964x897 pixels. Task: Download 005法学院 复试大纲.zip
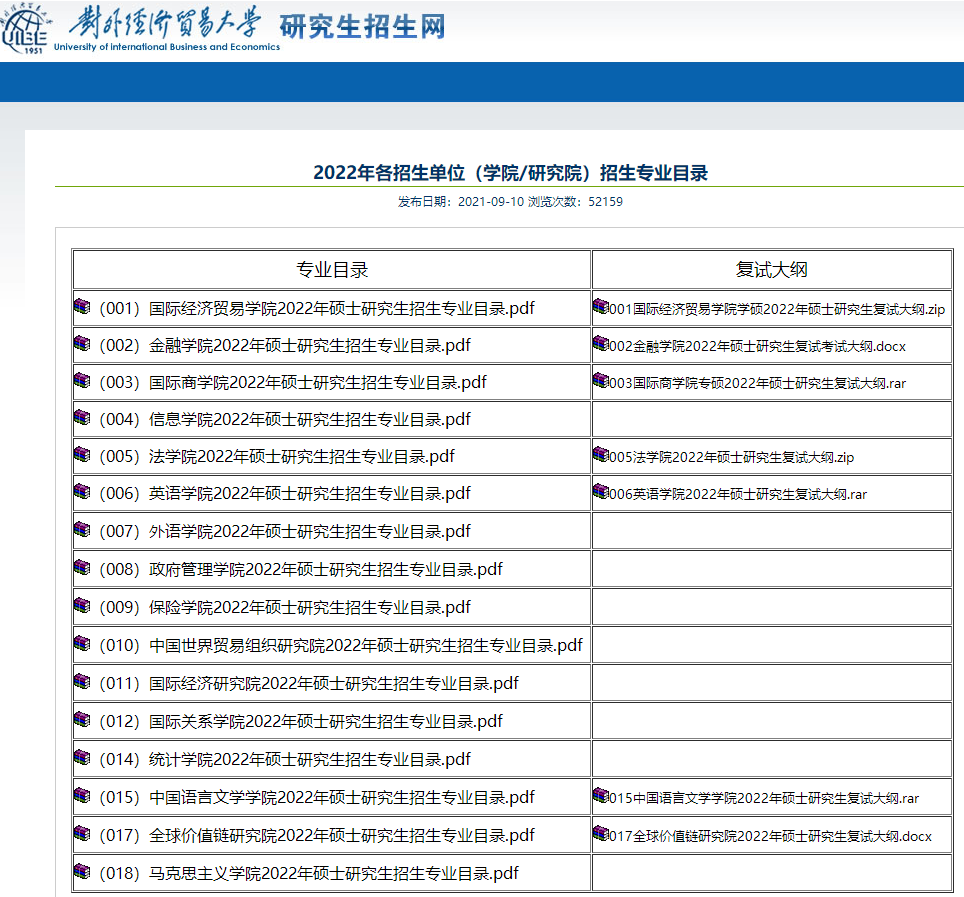click(731, 457)
